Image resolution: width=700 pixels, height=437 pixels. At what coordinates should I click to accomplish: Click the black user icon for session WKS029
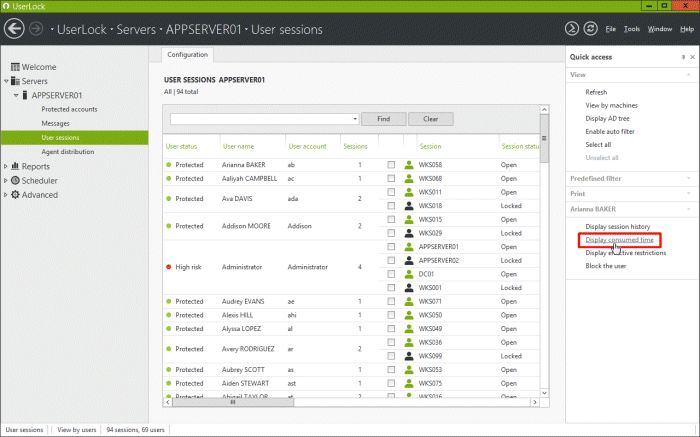[x=409, y=233]
